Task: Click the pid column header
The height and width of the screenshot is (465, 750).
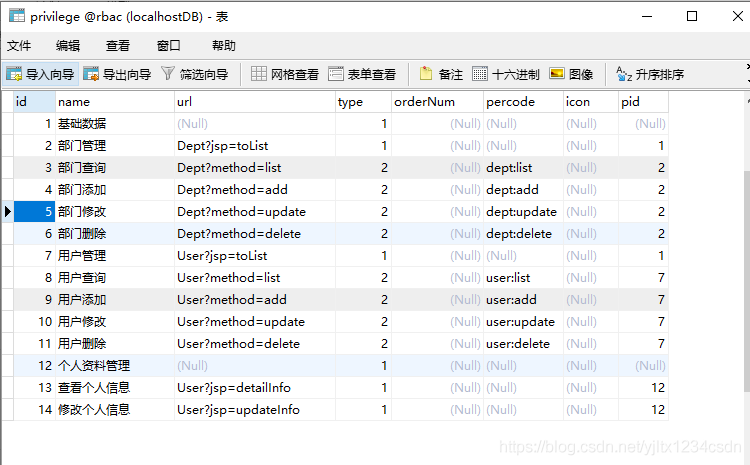Action: click(643, 102)
